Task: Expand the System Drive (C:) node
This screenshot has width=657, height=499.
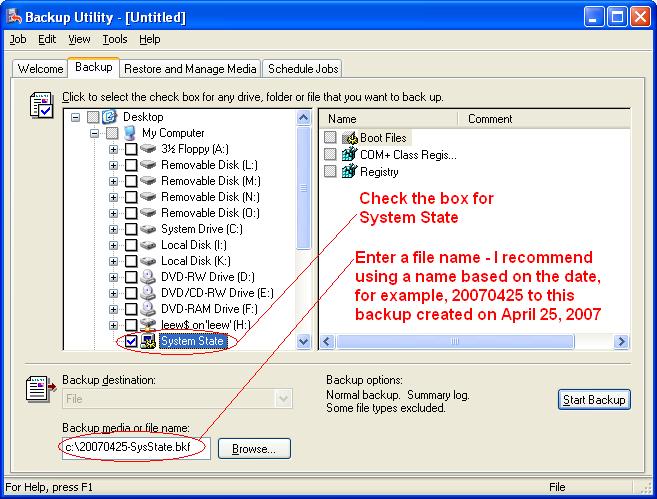Action: pos(114,229)
